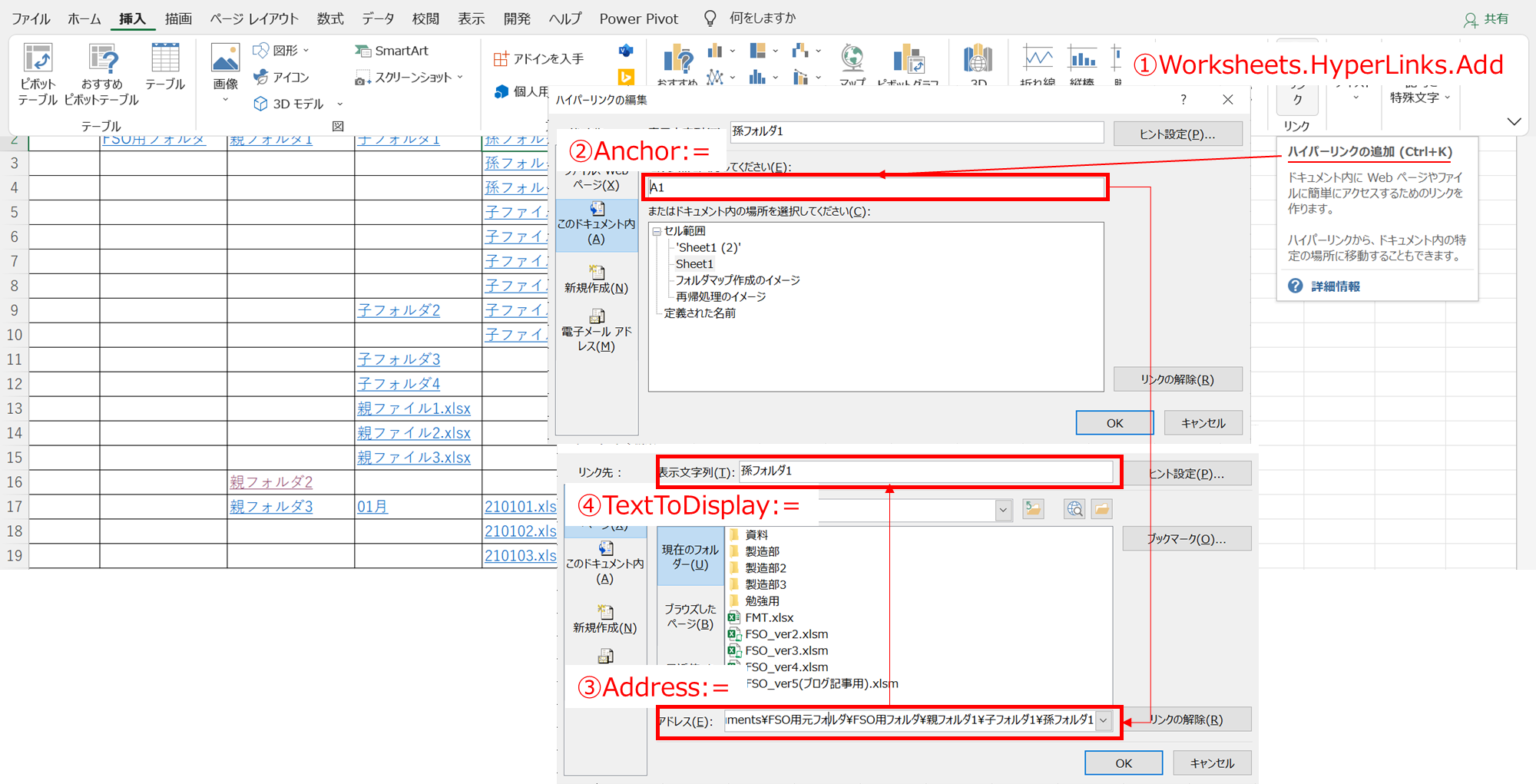The width and height of the screenshot is (1536, 784).
Task: Click the A1 cell reference input field
Action: point(876,187)
